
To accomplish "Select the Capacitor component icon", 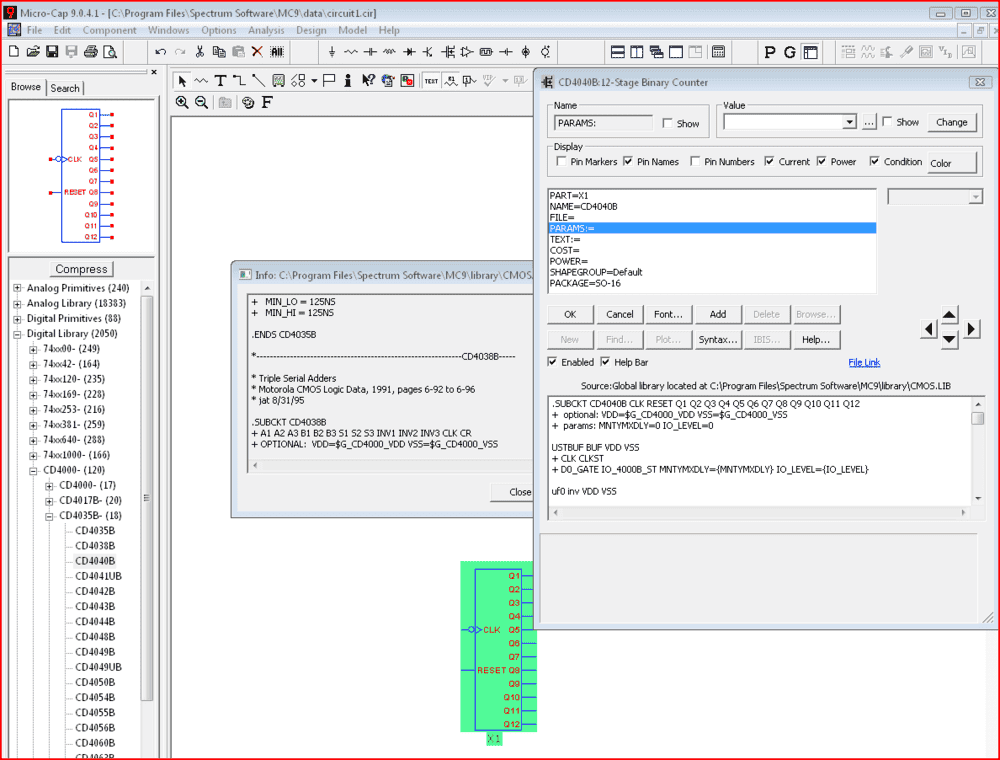I will [x=370, y=52].
